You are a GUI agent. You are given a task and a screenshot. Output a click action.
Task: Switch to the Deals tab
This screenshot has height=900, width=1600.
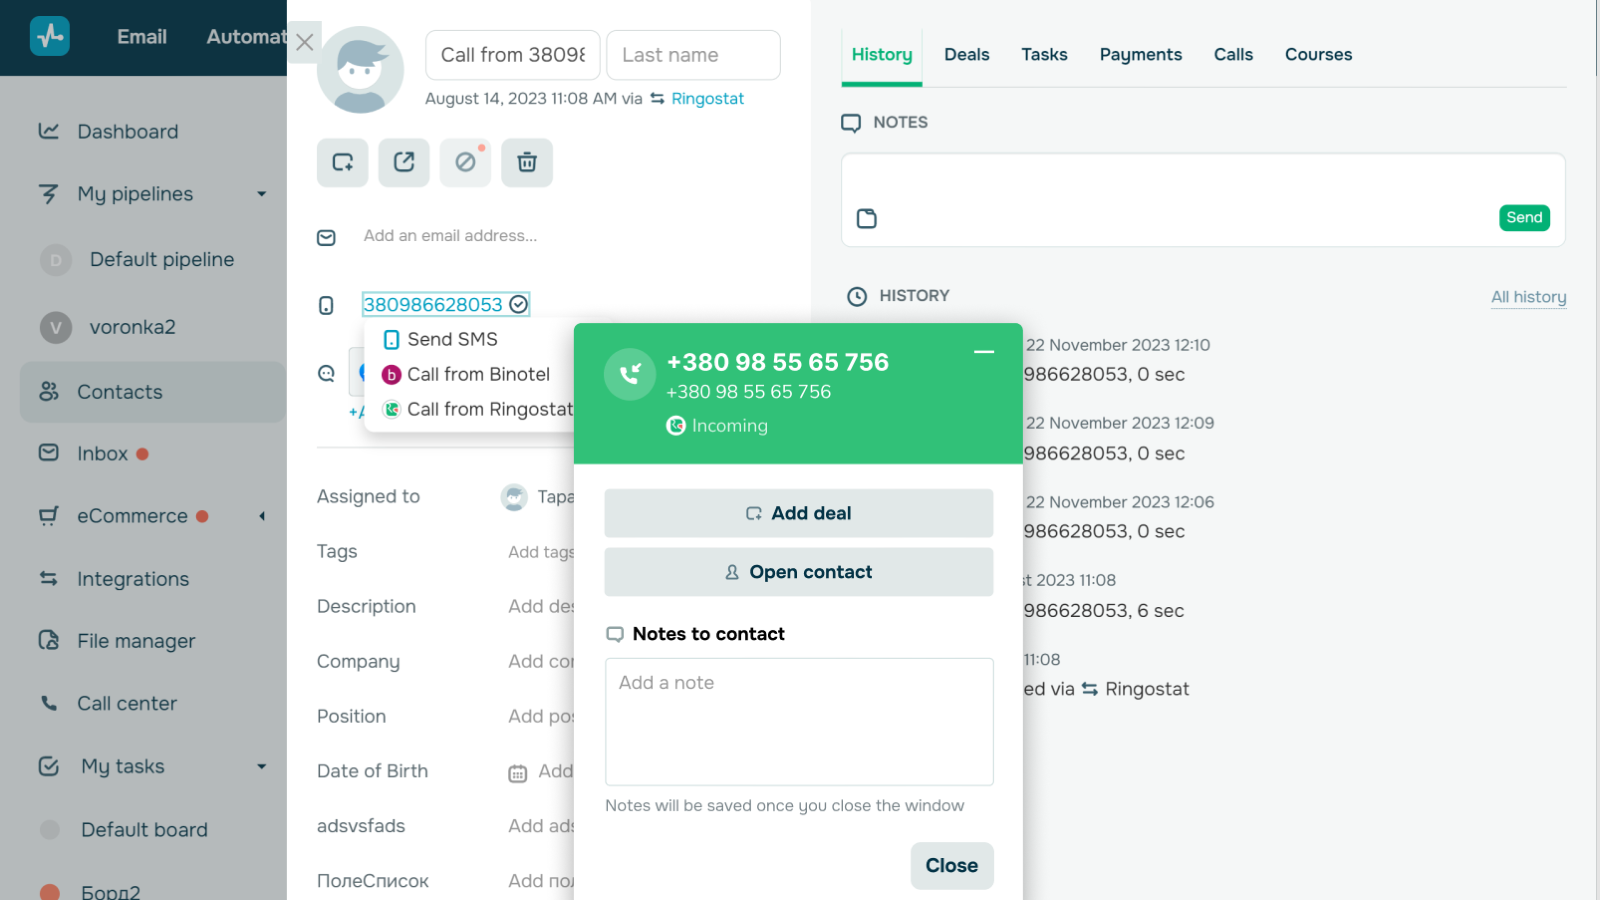pyautogui.click(x=966, y=55)
